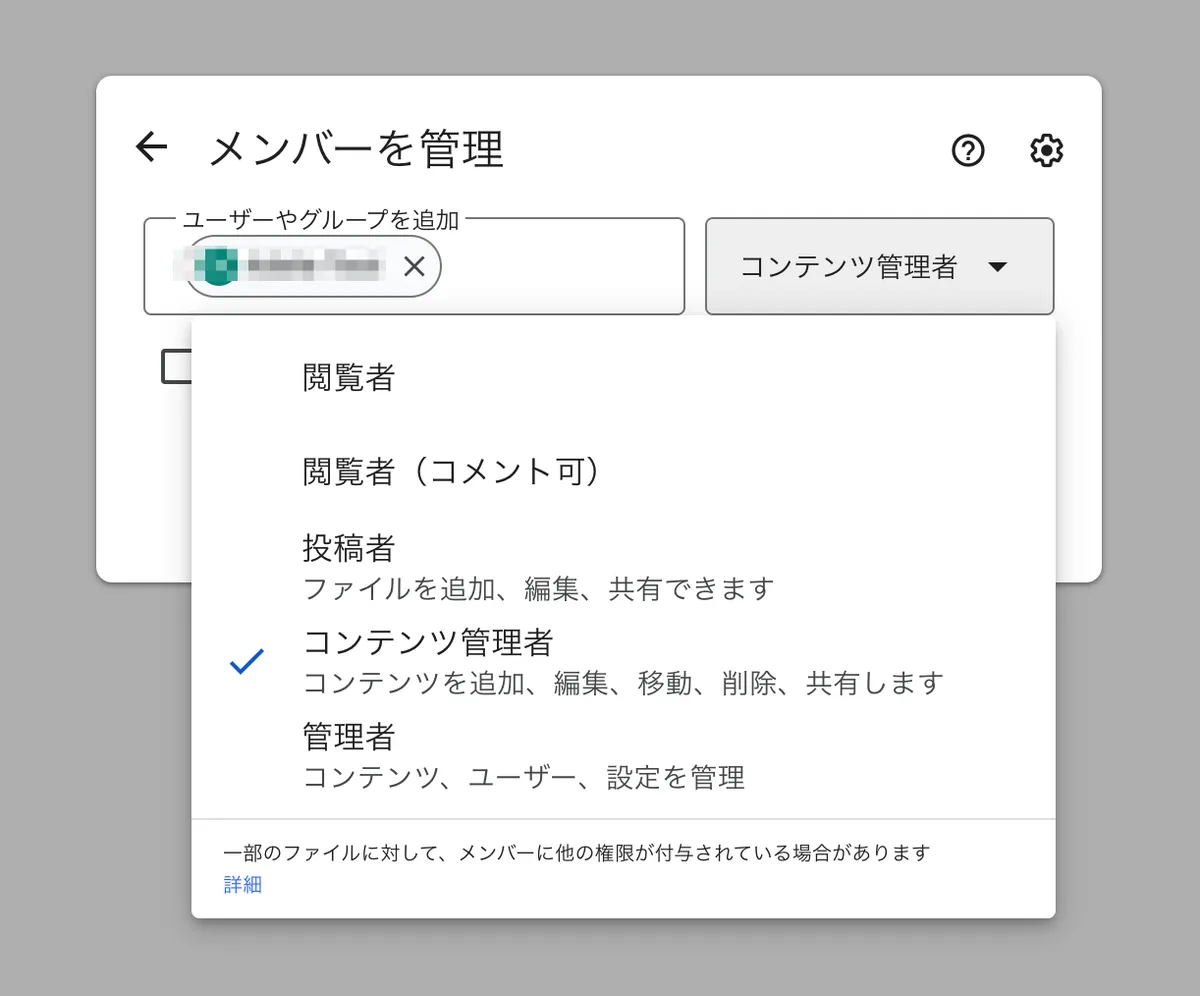Click the back arrow beside メンバーを管理

[151, 148]
